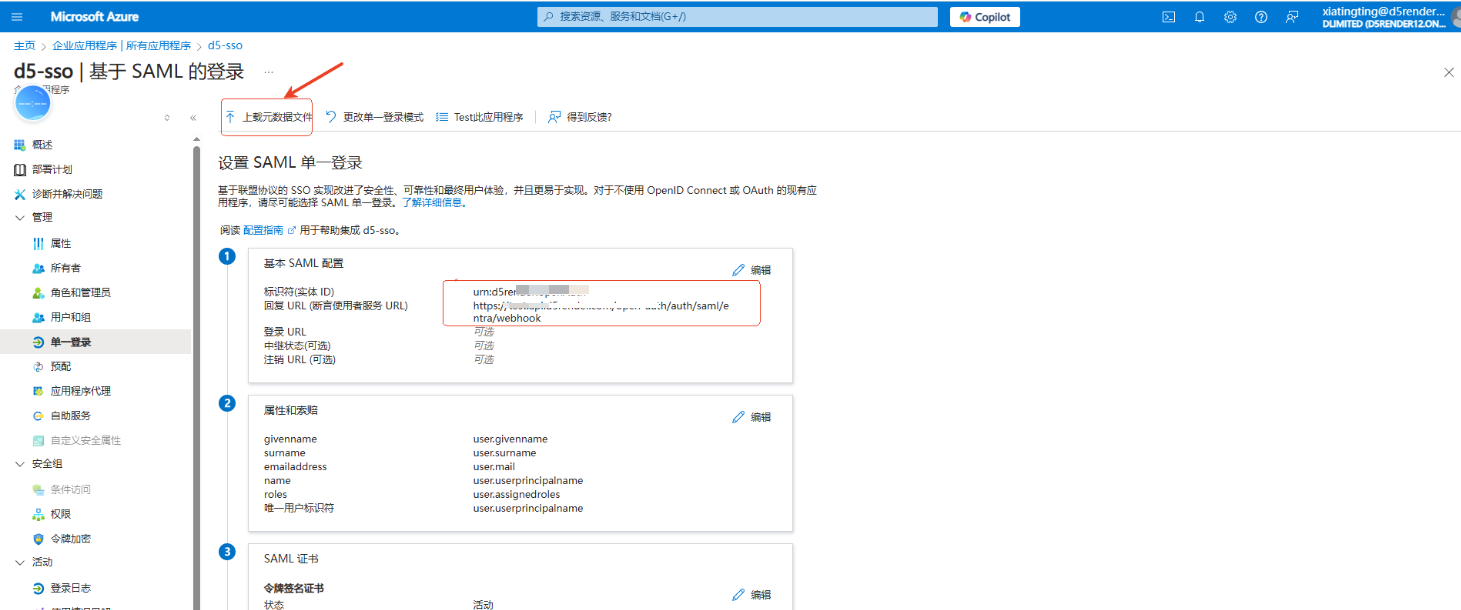Click the Copilot button
This screenshot has width=1461, height=610.
pos(985,17)
